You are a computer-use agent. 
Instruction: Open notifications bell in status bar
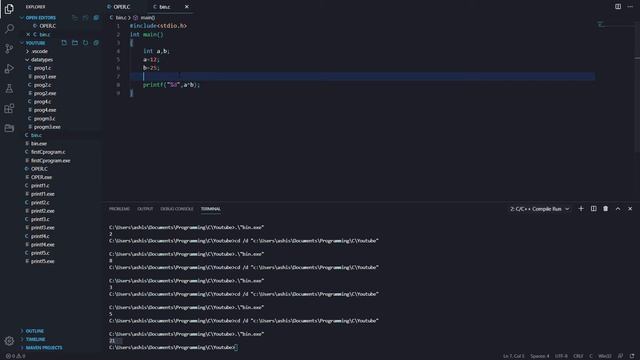pyautogui.click(x=632, y=356)
